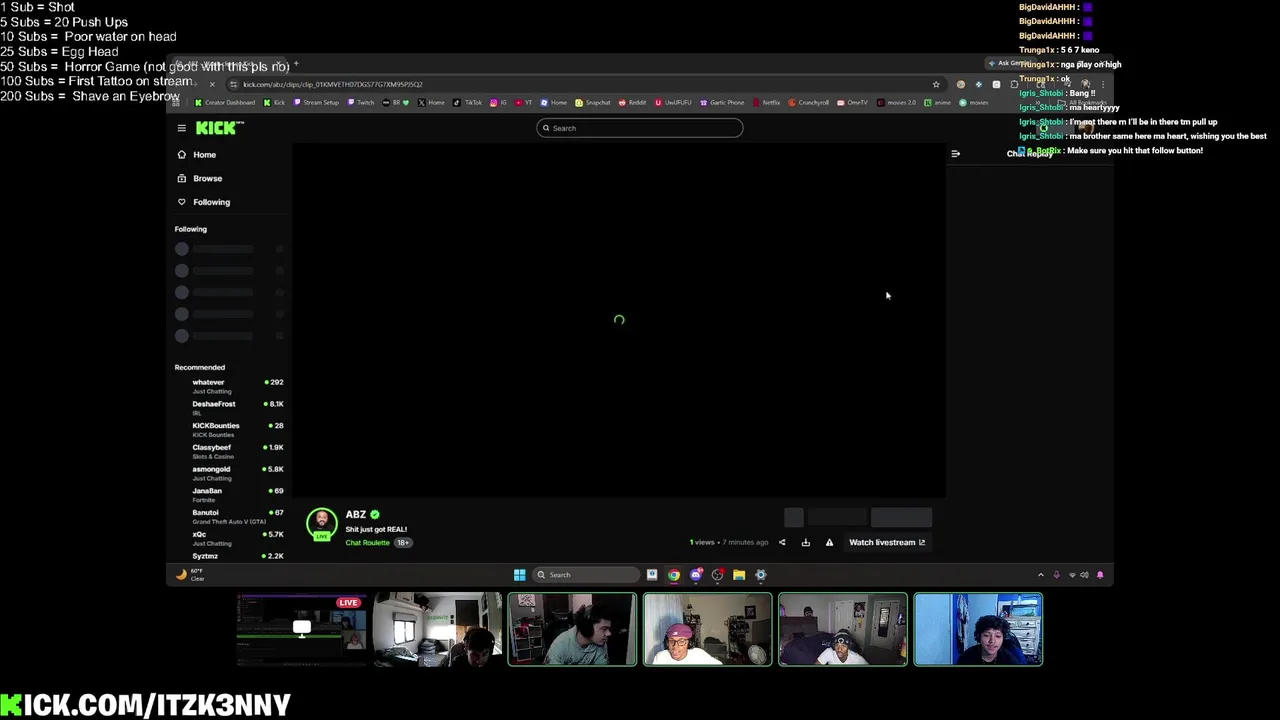Open the UwUFUFU bookmark
The width and height of the screenshot is (1280, 720).
click(674, 102)
